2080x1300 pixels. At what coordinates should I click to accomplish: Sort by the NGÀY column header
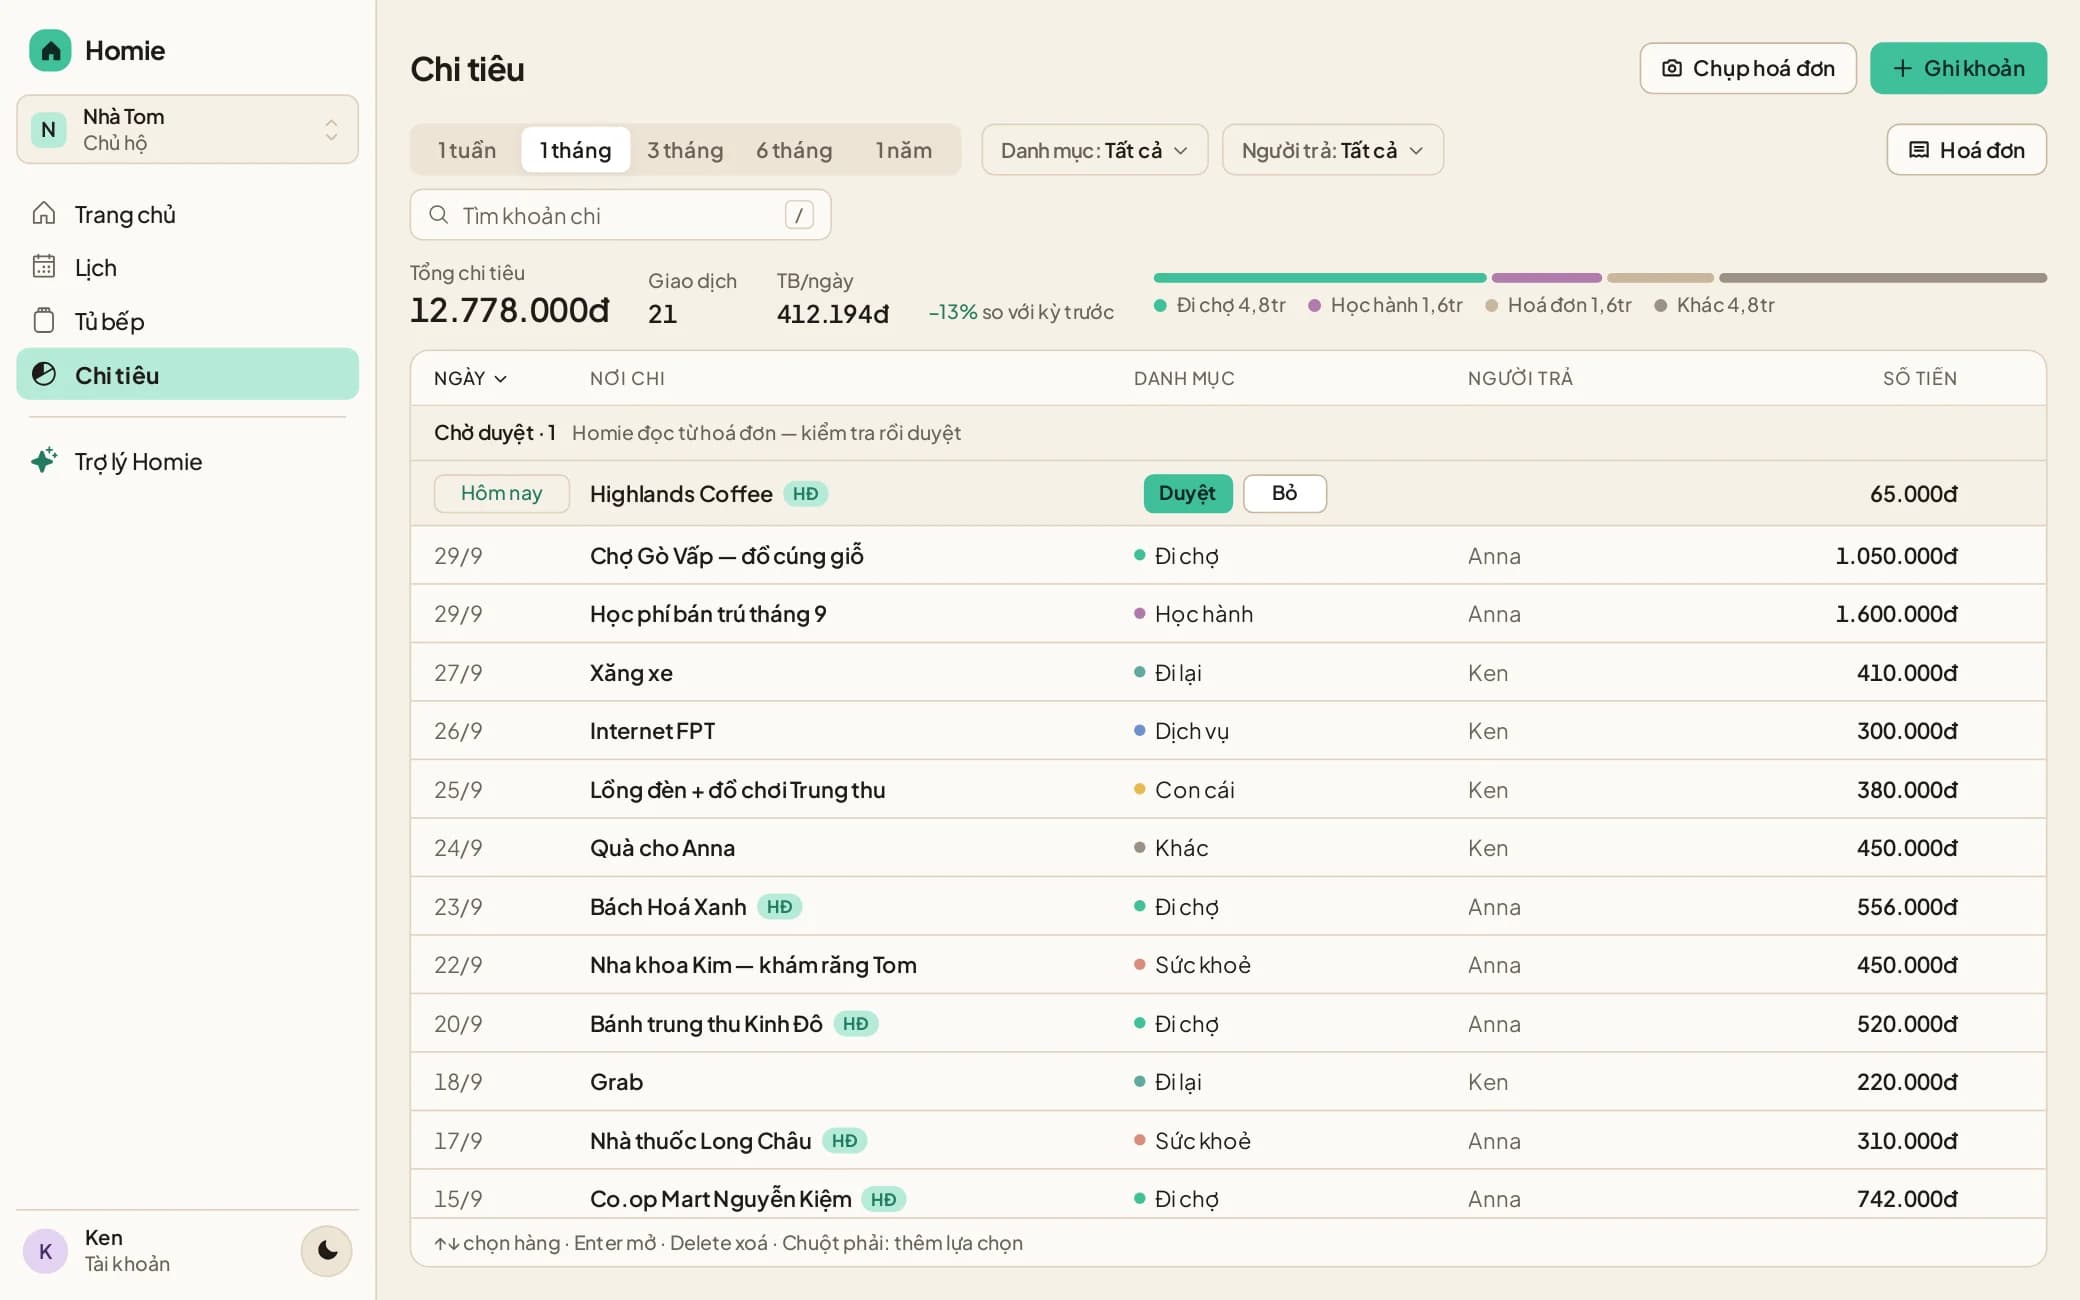(470, 378)
